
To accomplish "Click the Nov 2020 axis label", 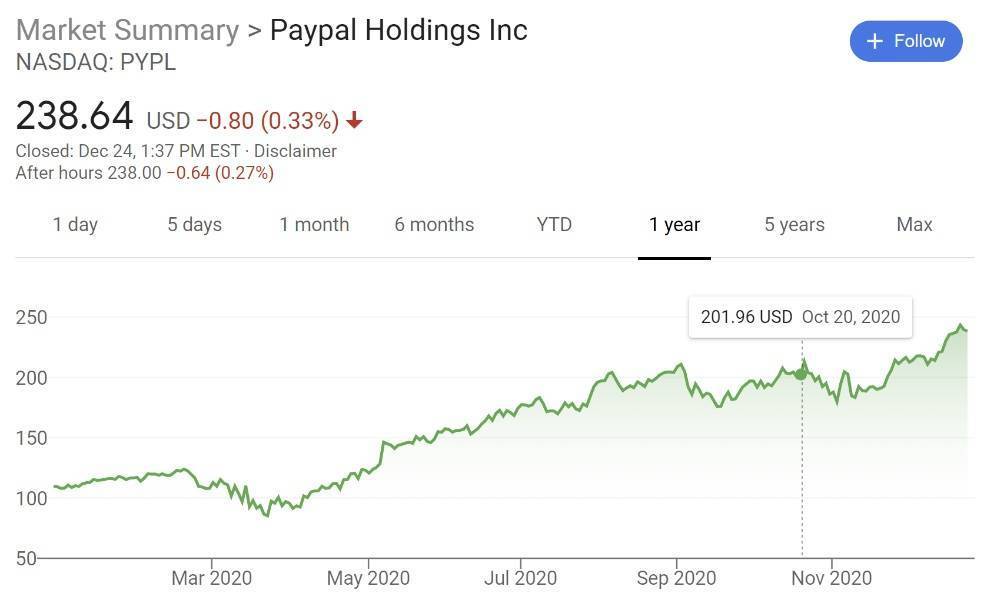I will [x=831, y=578].
